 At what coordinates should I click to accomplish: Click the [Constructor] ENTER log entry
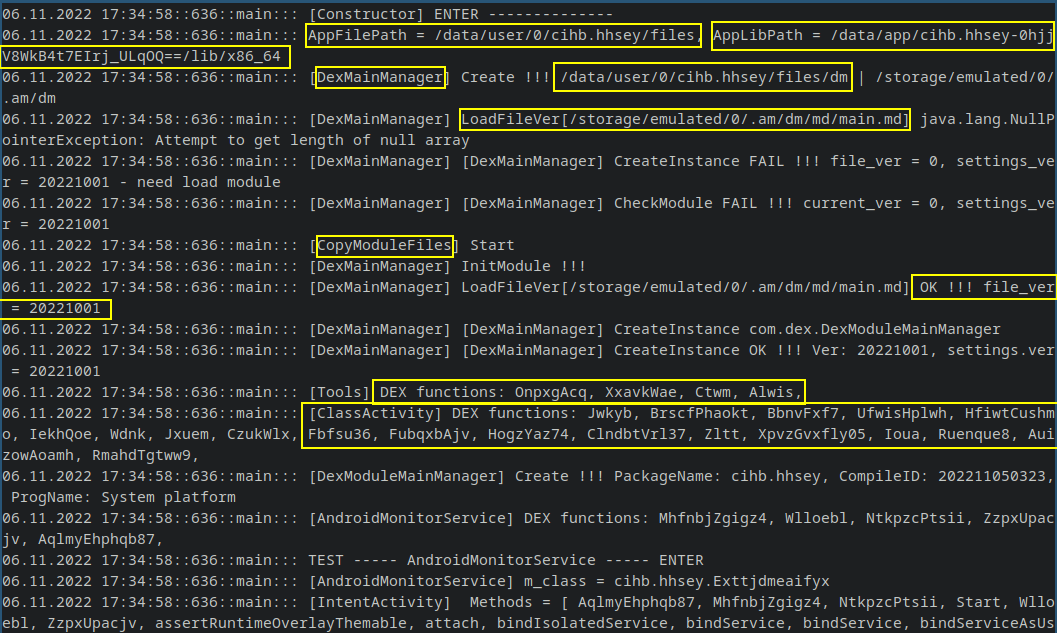coord(461,14)
